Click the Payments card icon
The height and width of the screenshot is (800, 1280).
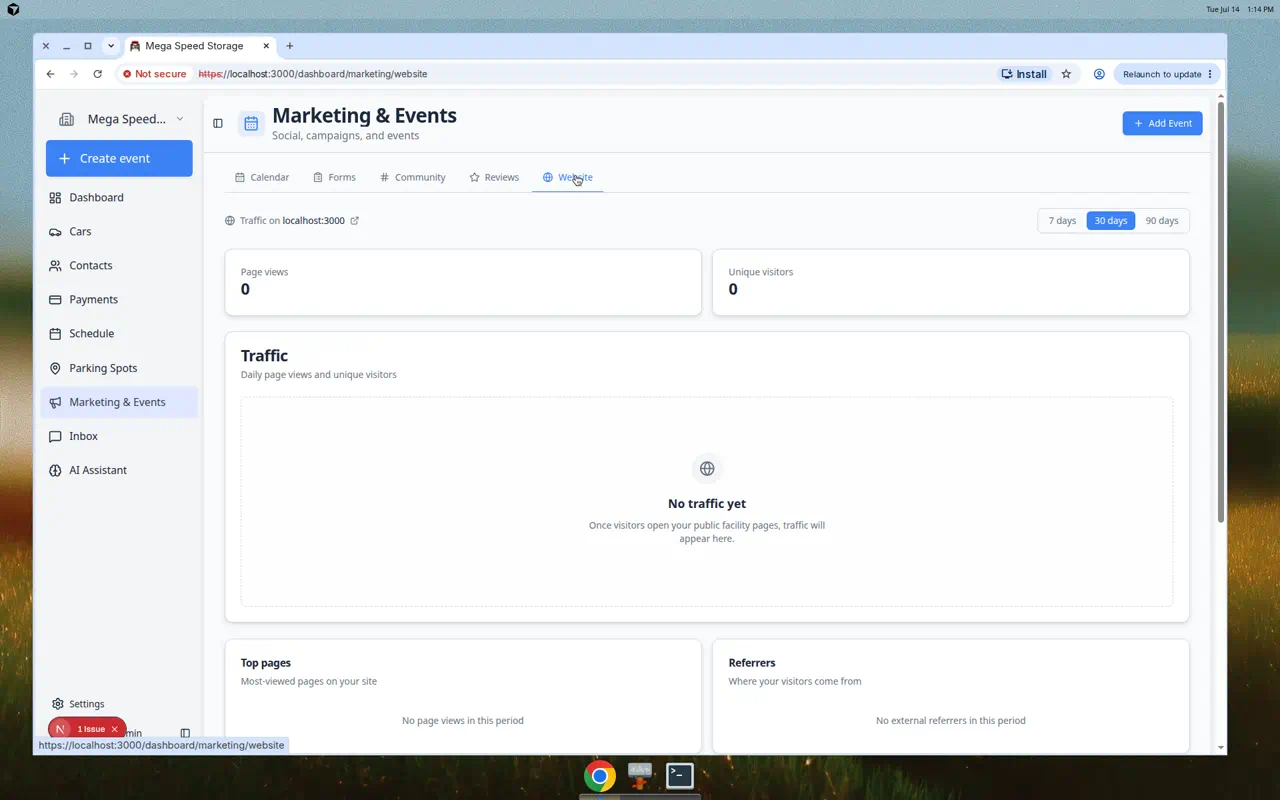coord(55,300)
